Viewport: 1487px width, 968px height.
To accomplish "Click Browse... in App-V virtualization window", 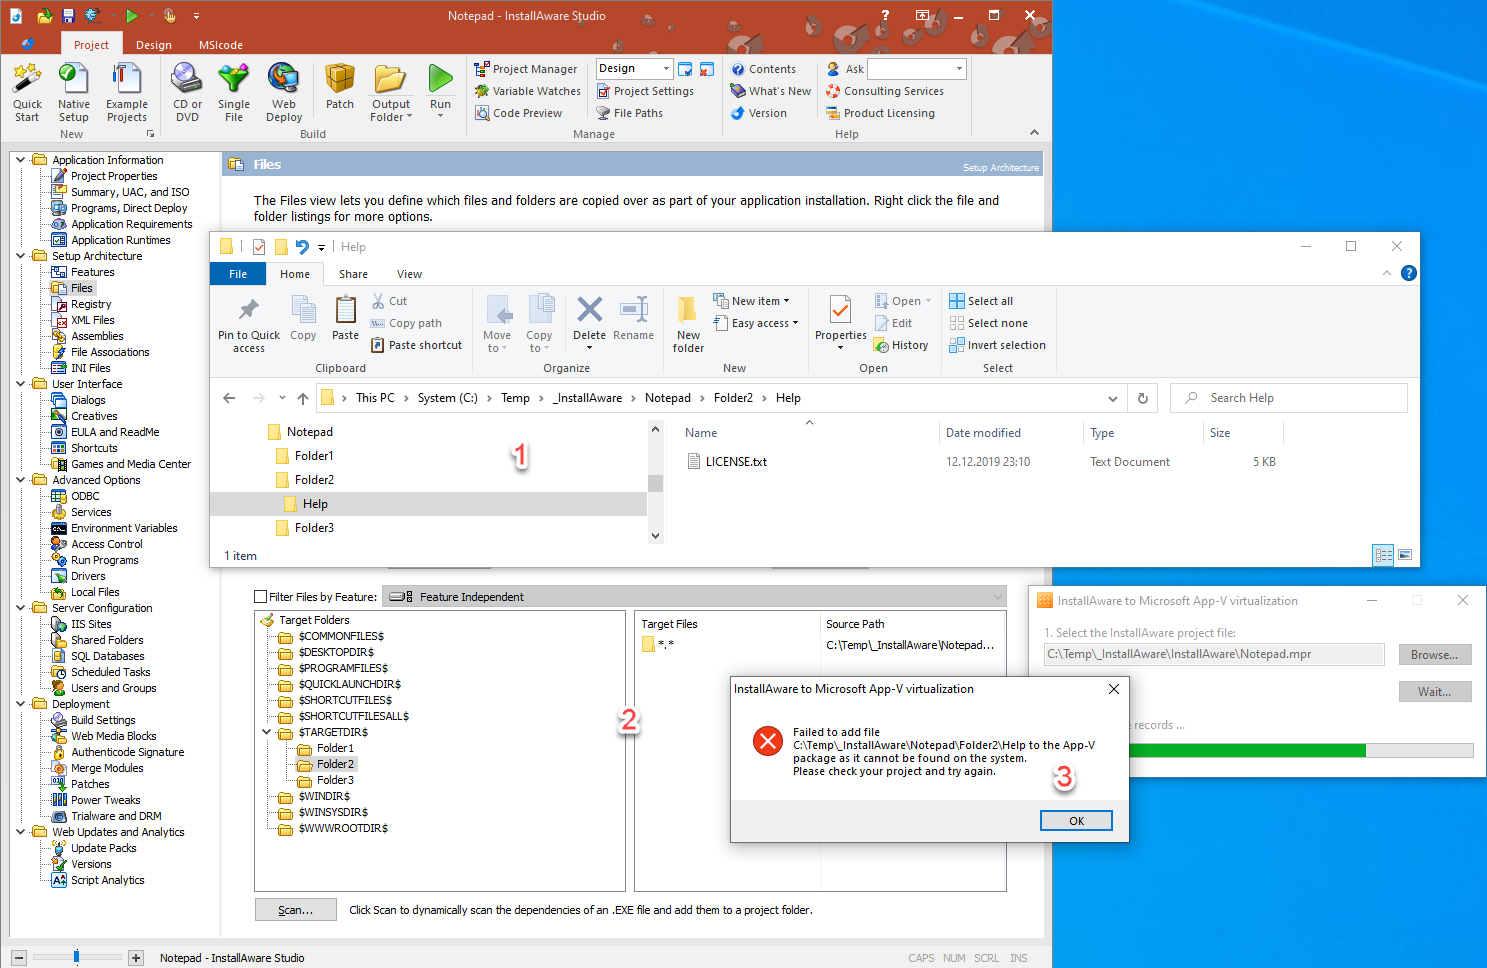I will click(x=1435, y=655).
